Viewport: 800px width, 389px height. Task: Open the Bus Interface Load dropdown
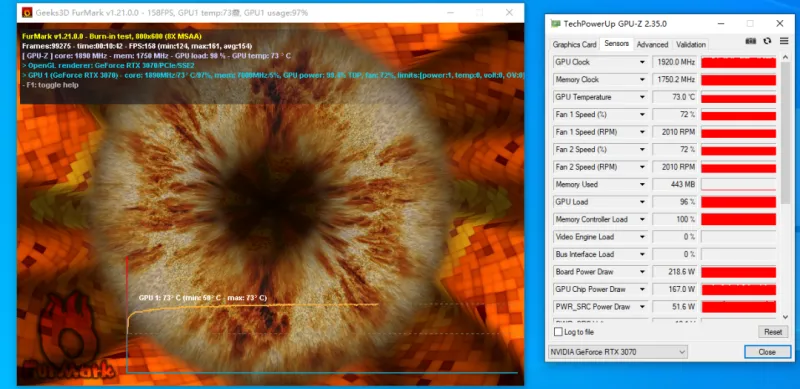click(642, 254)
